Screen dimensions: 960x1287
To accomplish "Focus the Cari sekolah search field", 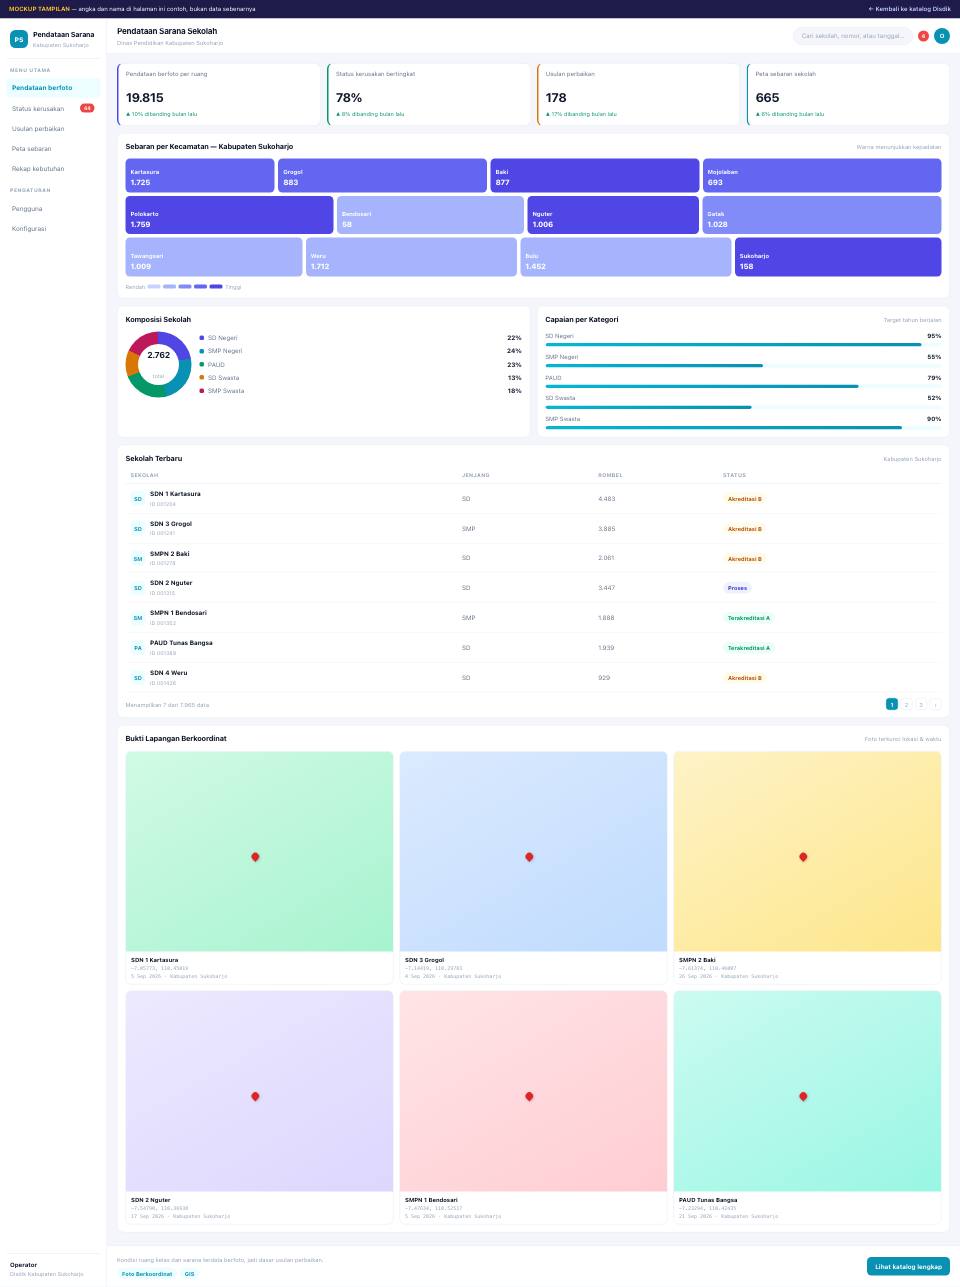I will tap(853, 36).
